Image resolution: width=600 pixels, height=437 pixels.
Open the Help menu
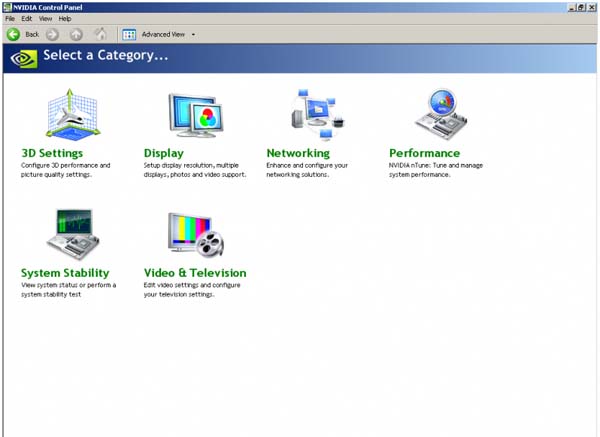65,19
